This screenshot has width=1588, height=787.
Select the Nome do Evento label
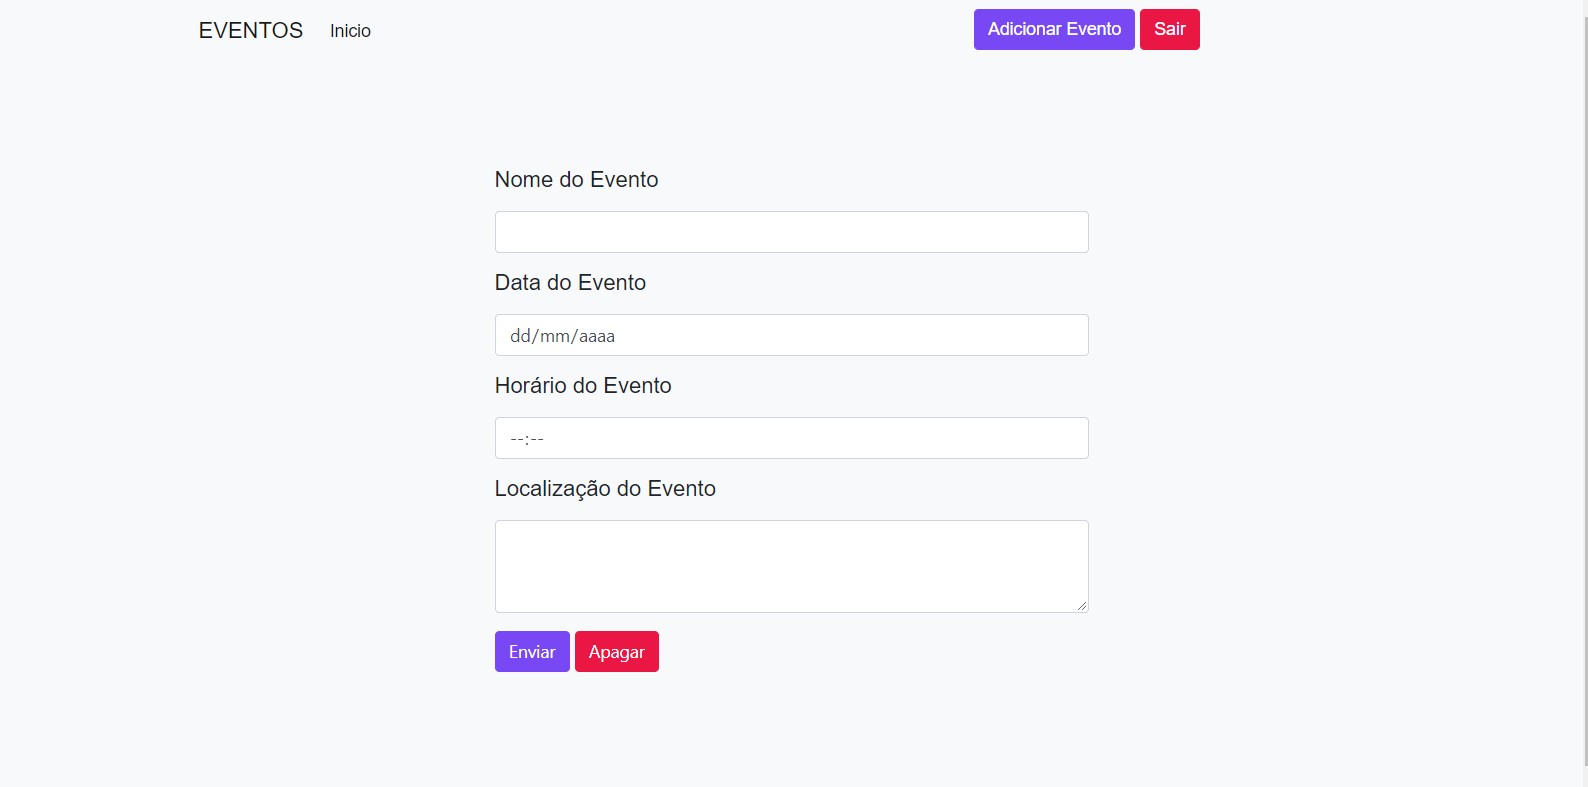(576, 179)
